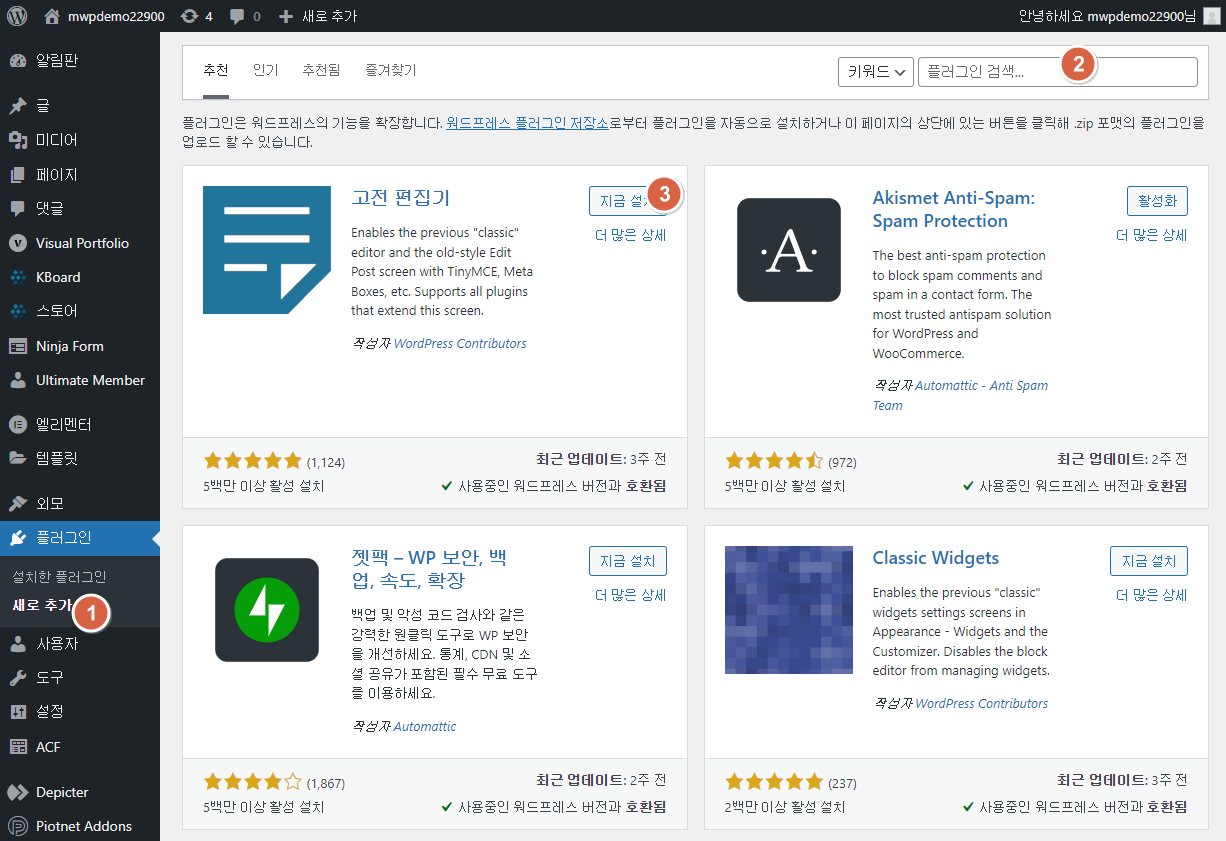Open 젯팩 – WP 보안 plugin title

coord(430,569)
